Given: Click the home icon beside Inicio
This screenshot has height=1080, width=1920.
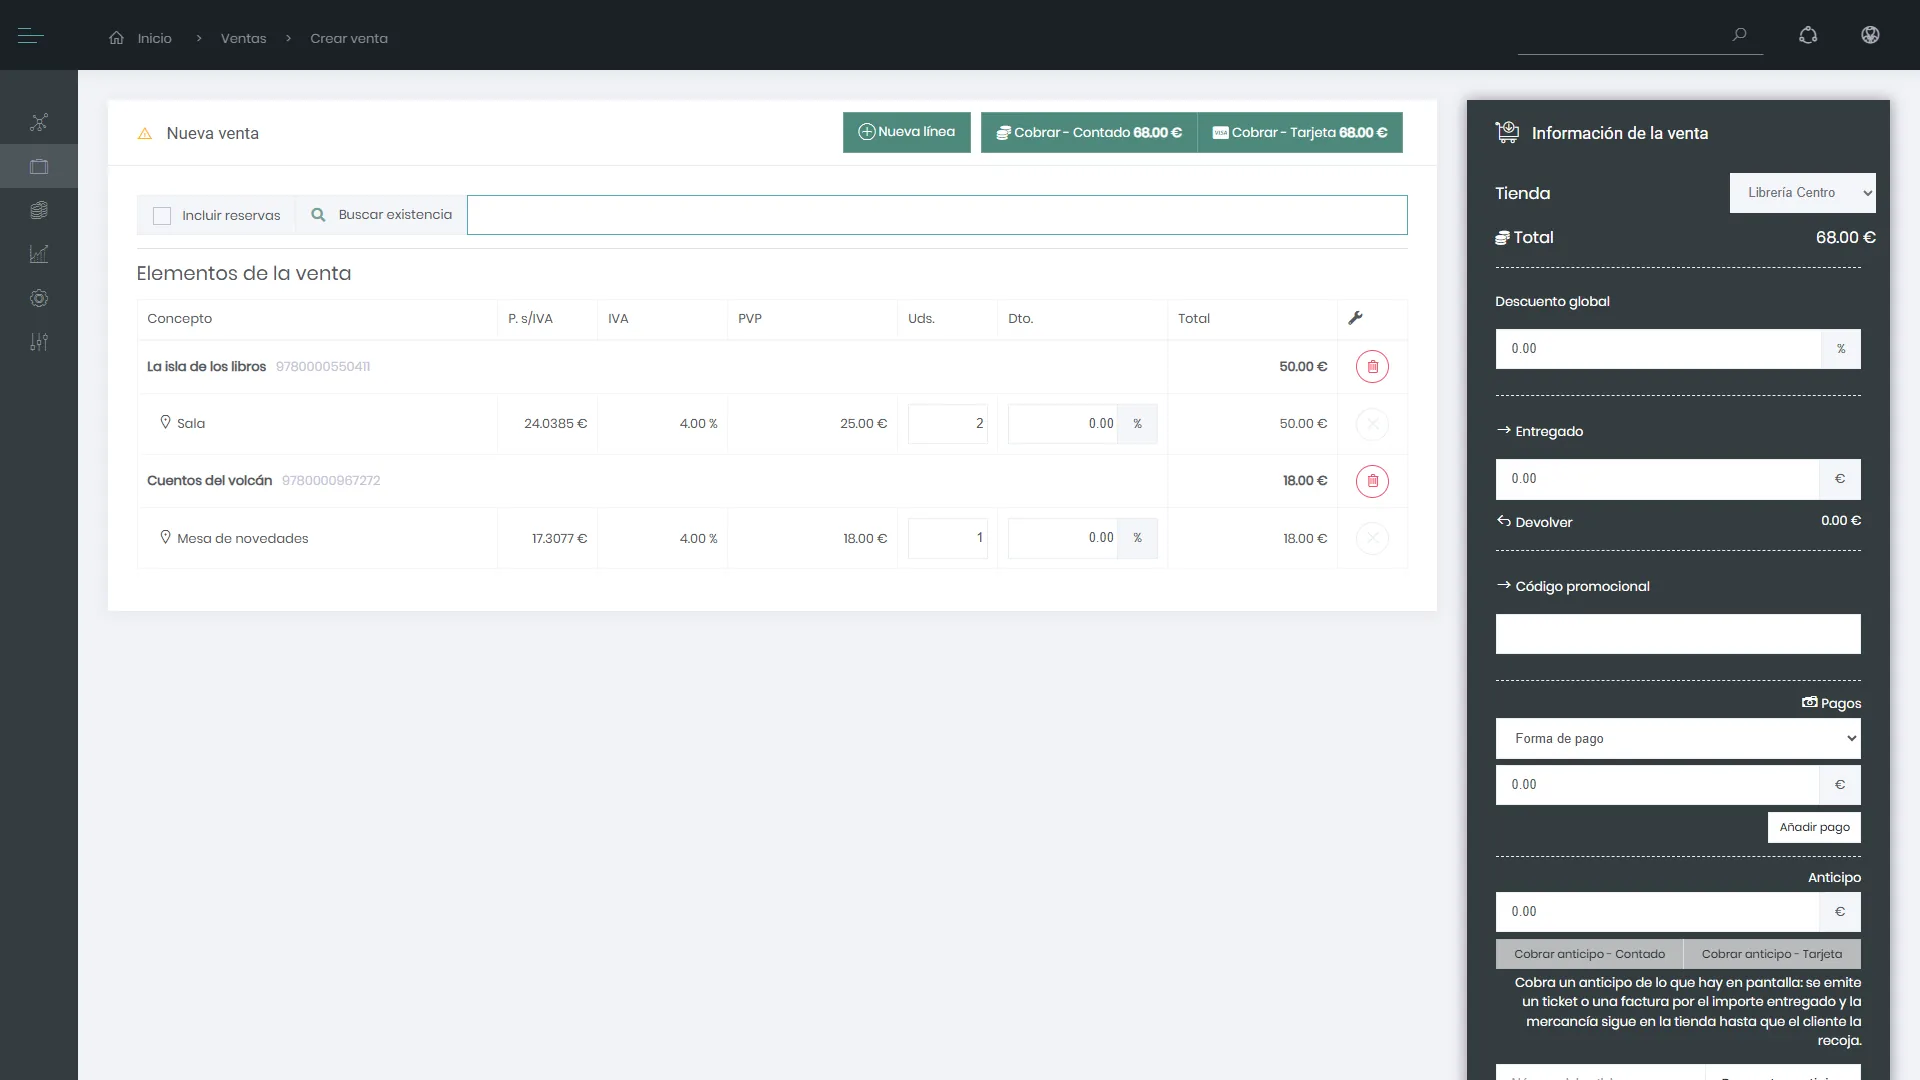Looking at the screenshot, I should pos(117,38).
